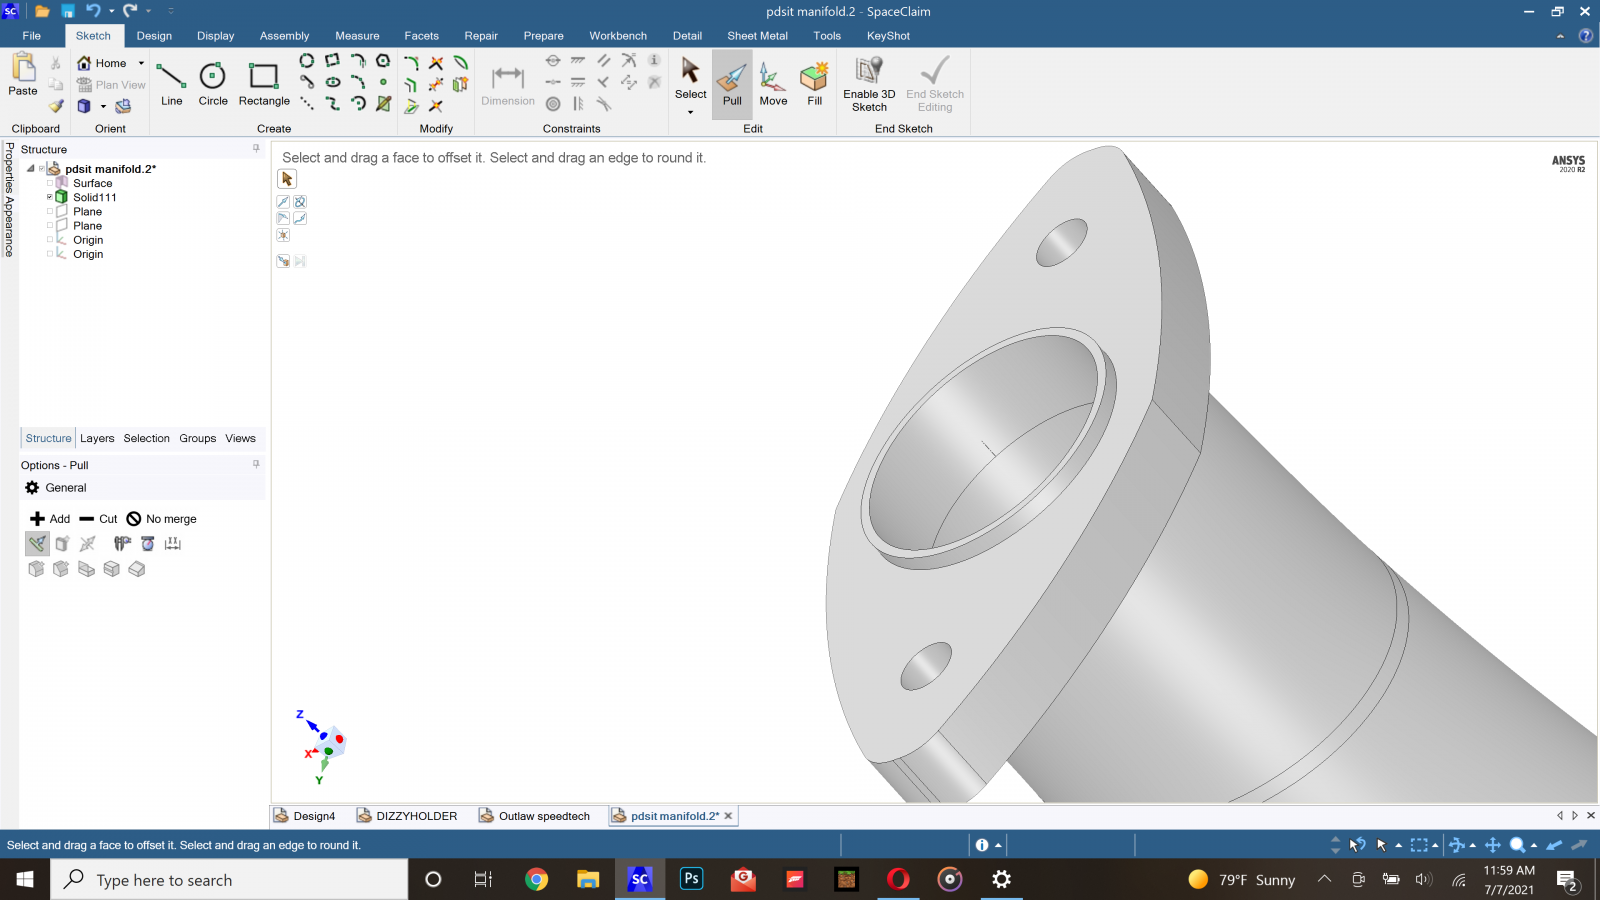Click the Home orient view button

tap(102, 63)
